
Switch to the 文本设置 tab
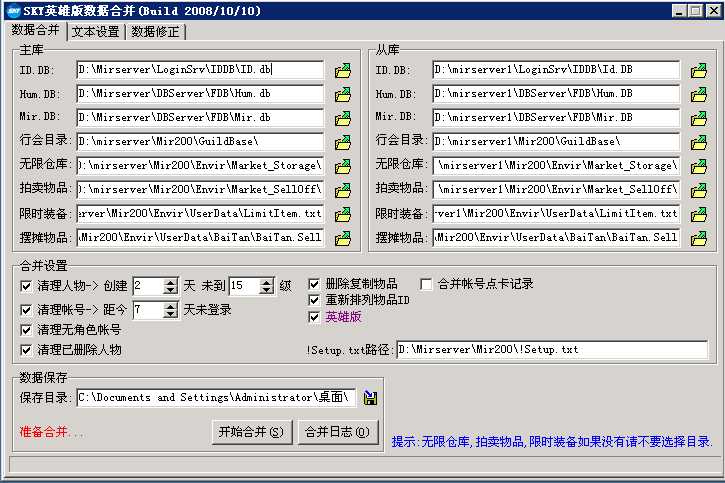[x=96, y=32]
